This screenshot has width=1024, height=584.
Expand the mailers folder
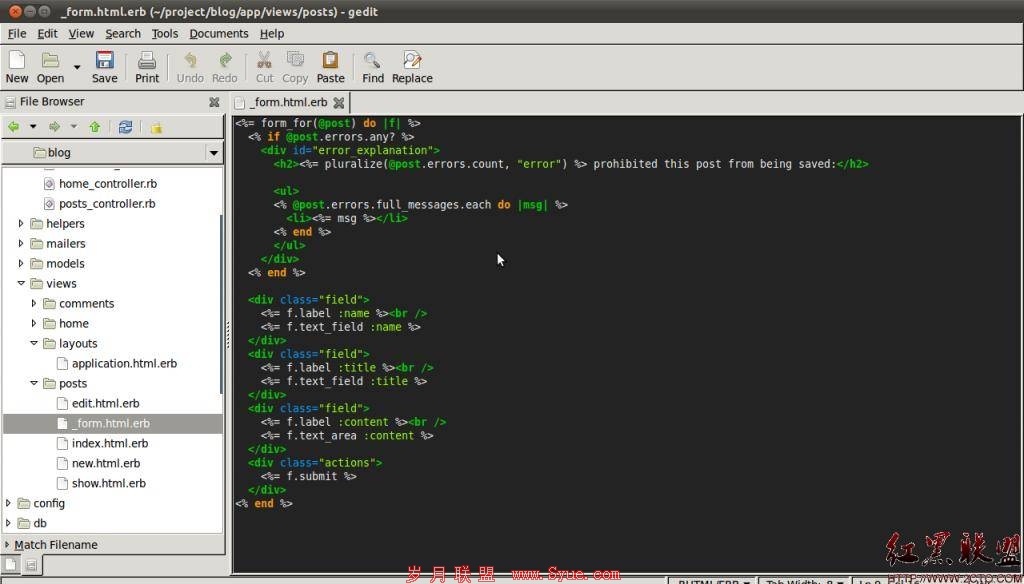(21, 244)
